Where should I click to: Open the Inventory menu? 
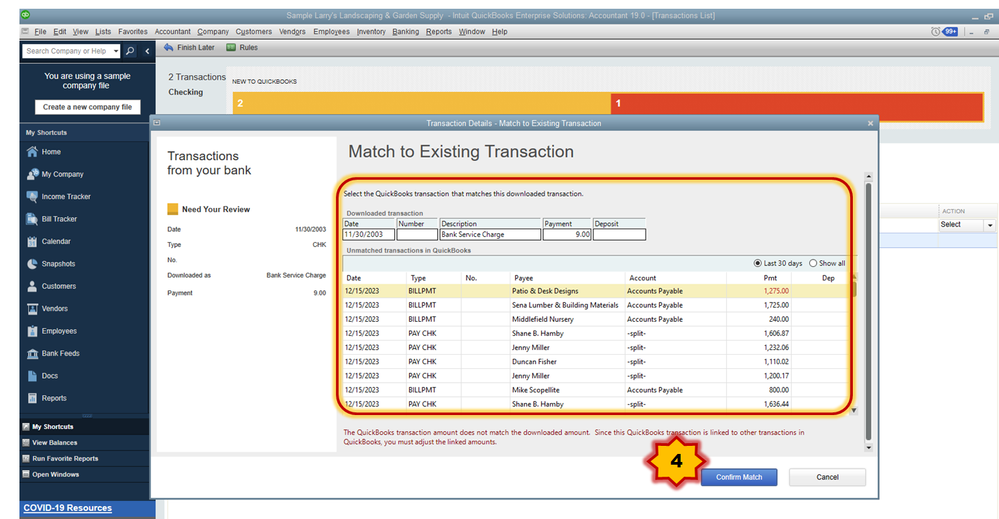tap(371, 31)
